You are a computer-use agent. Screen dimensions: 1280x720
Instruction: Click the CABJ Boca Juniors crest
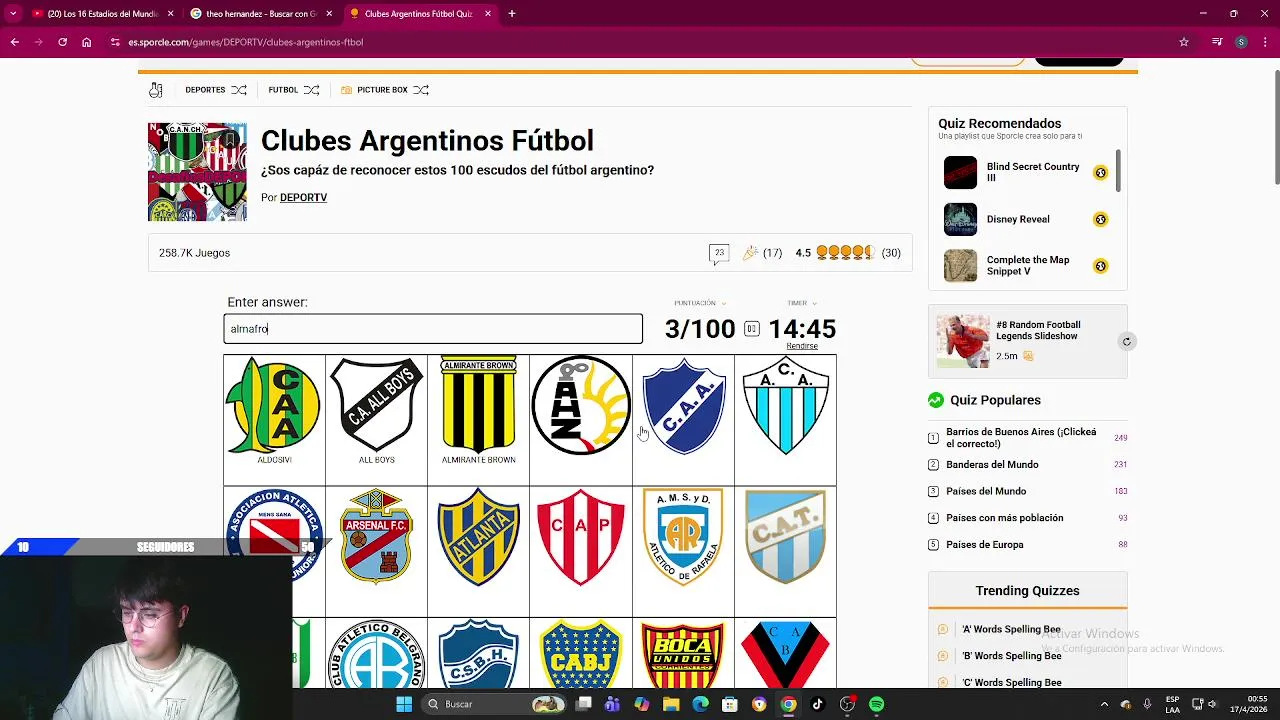(x=581, y=654)
